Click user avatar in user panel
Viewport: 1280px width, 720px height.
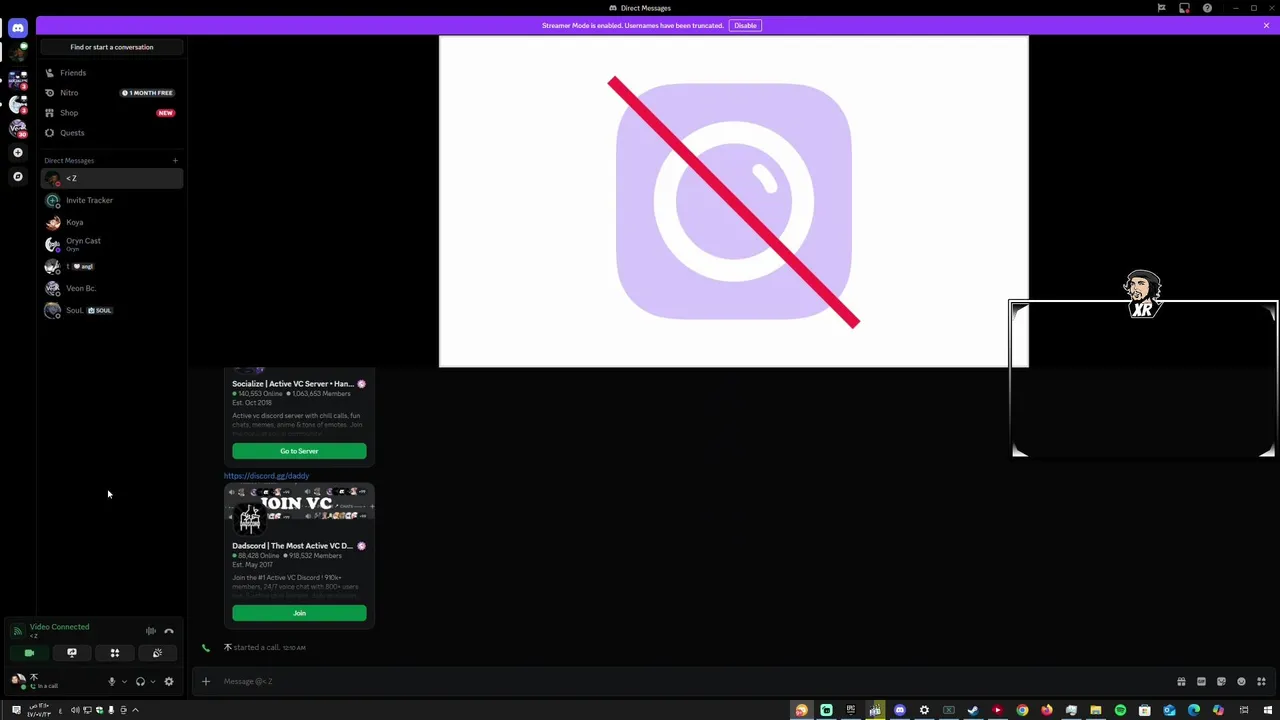[19, 680]
